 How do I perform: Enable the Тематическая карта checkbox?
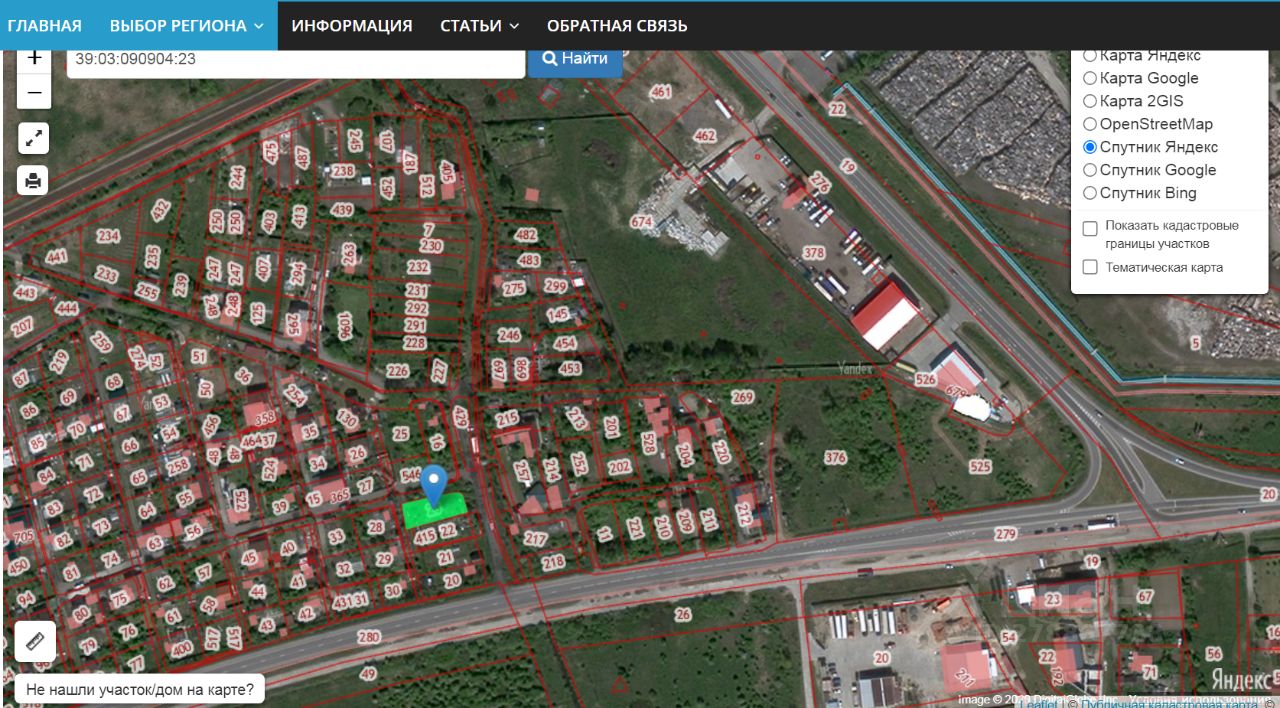coord(1090,267)
